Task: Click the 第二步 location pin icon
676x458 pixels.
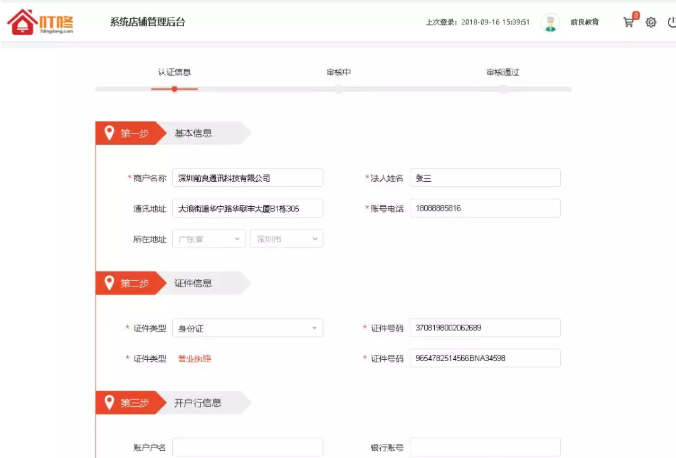Action: point(107,283)
